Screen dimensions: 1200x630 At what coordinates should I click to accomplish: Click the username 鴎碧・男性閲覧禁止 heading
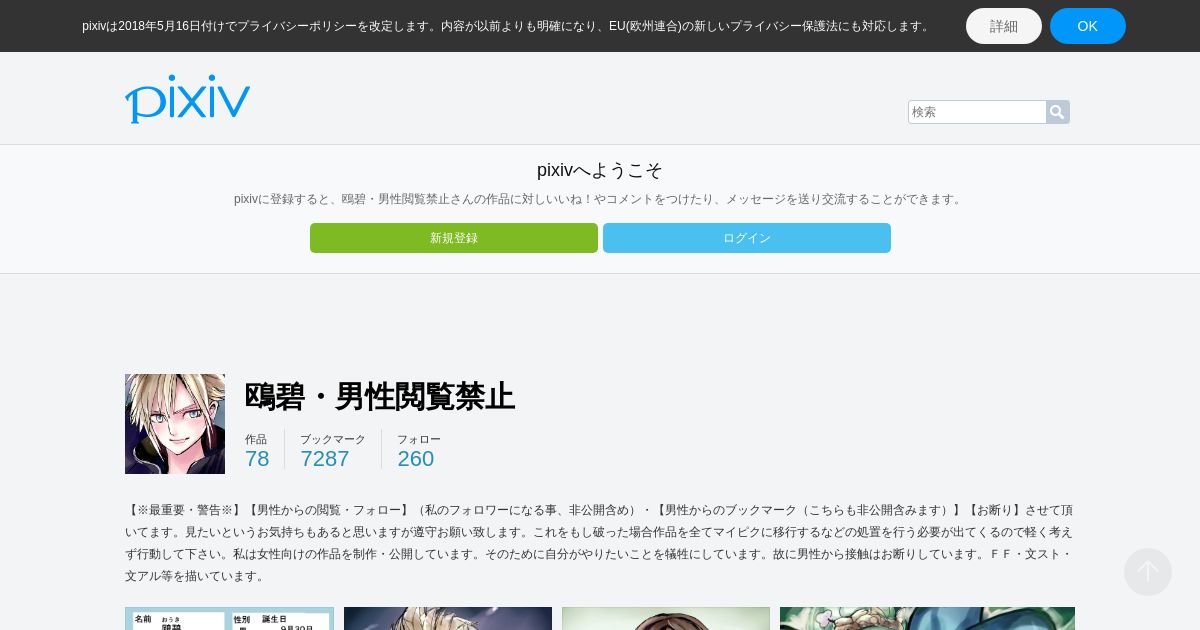380,396
